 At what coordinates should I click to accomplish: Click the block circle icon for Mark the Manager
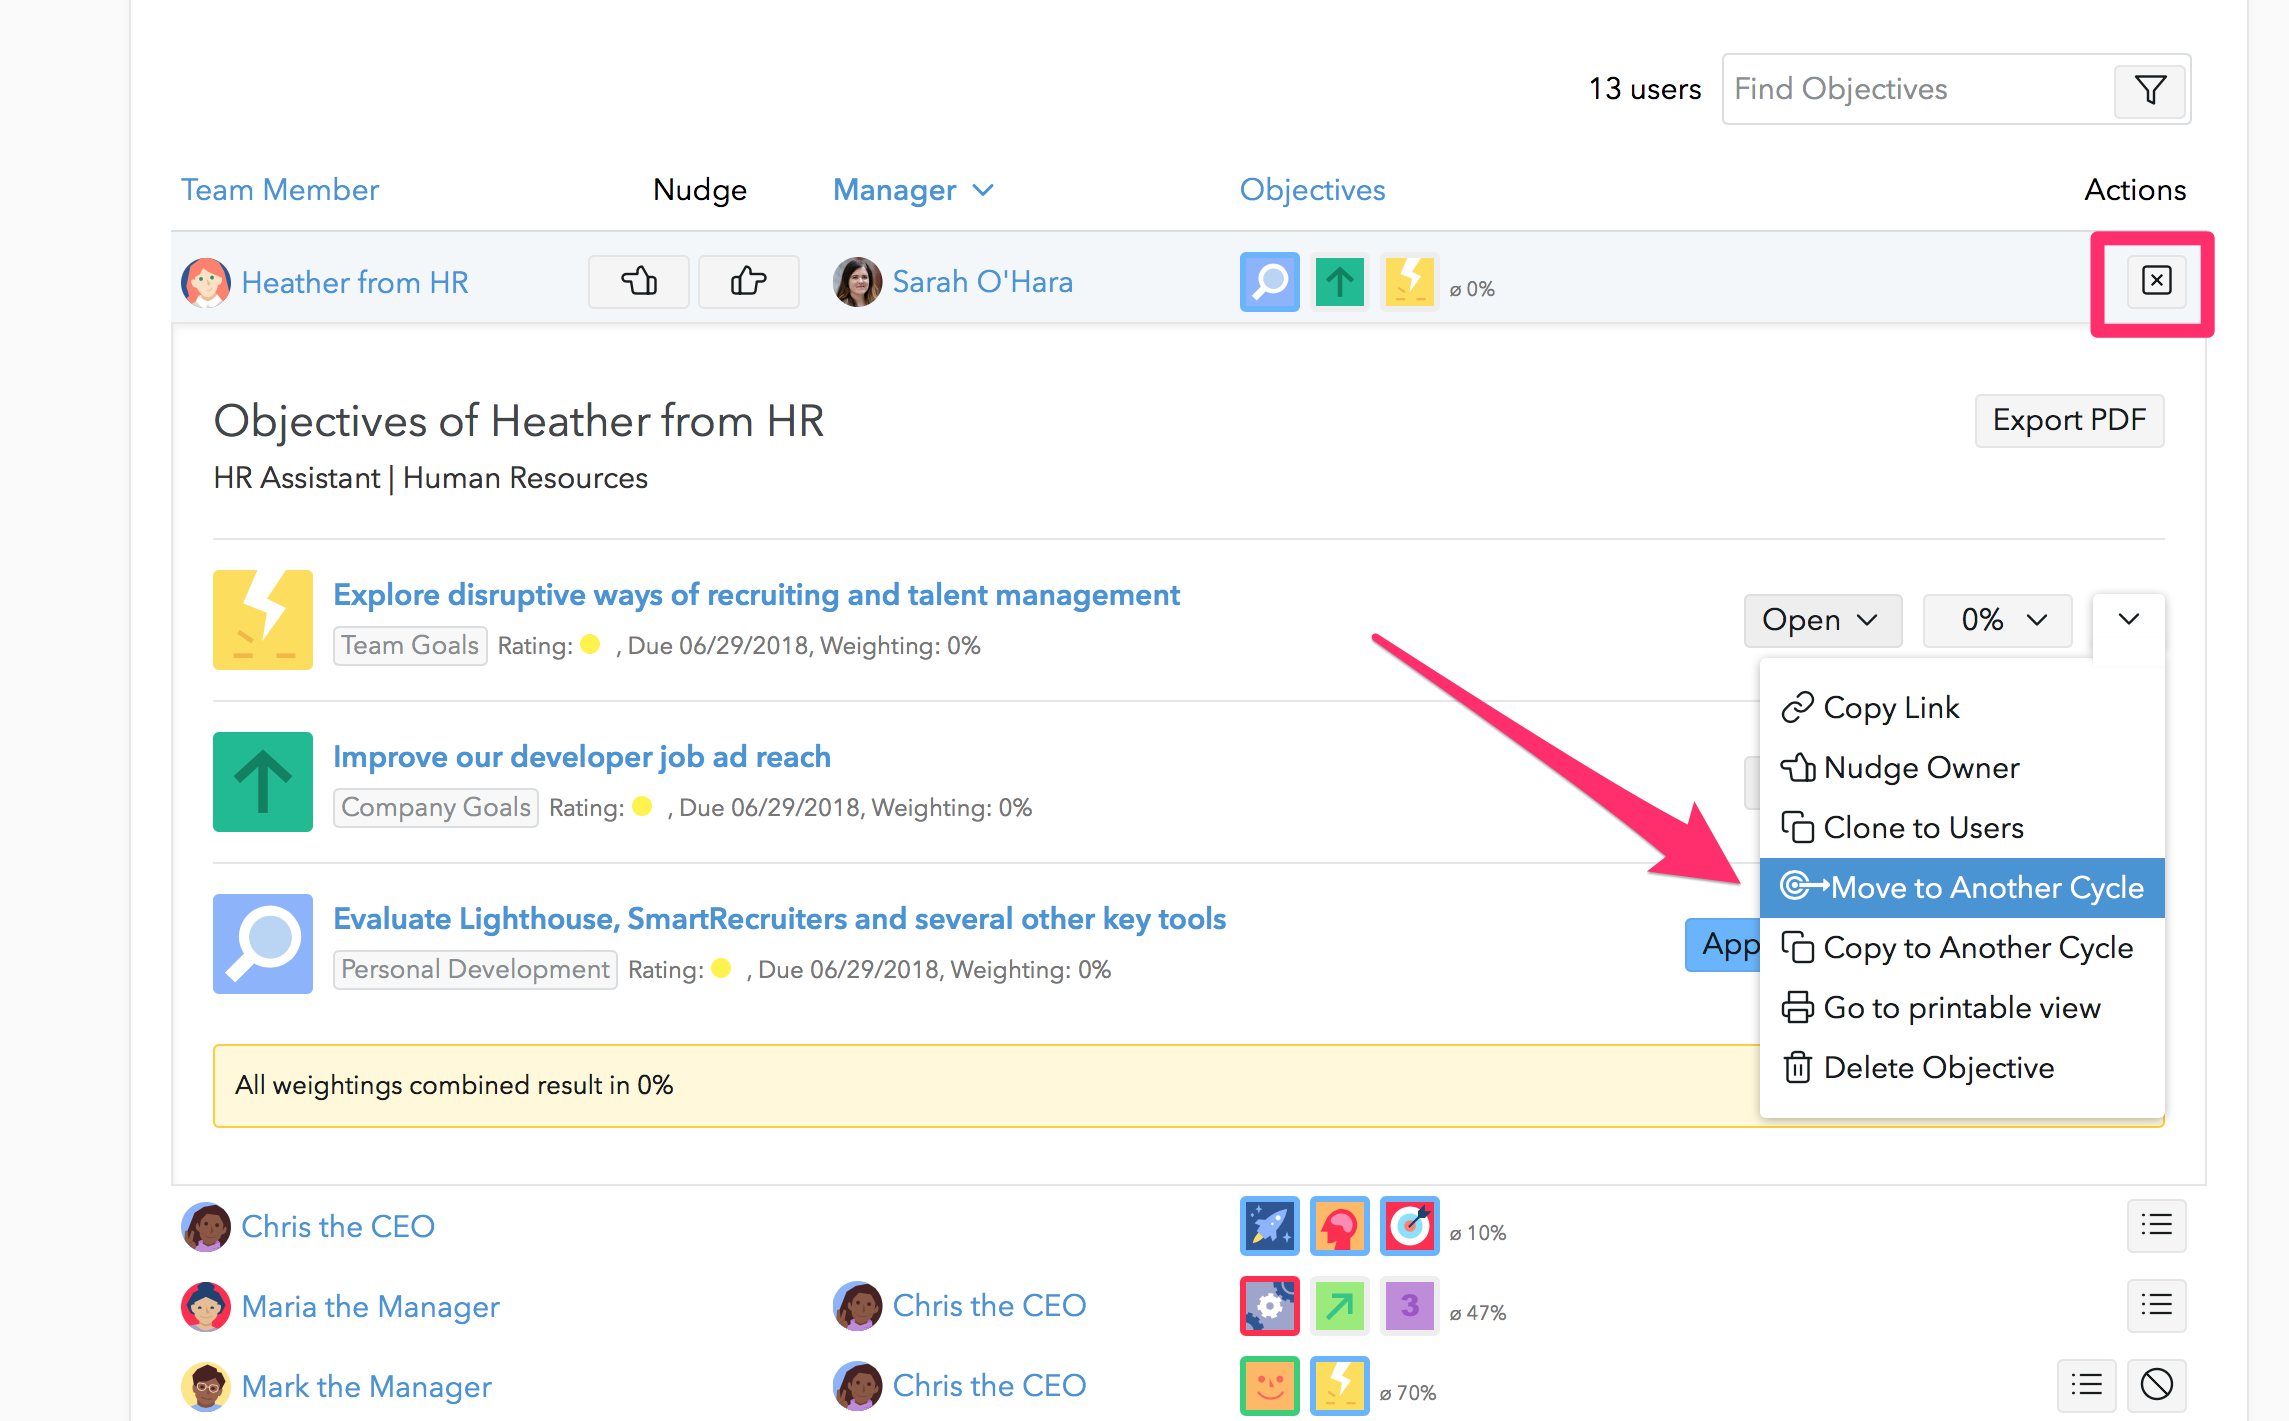[x=2156, y=1385]
